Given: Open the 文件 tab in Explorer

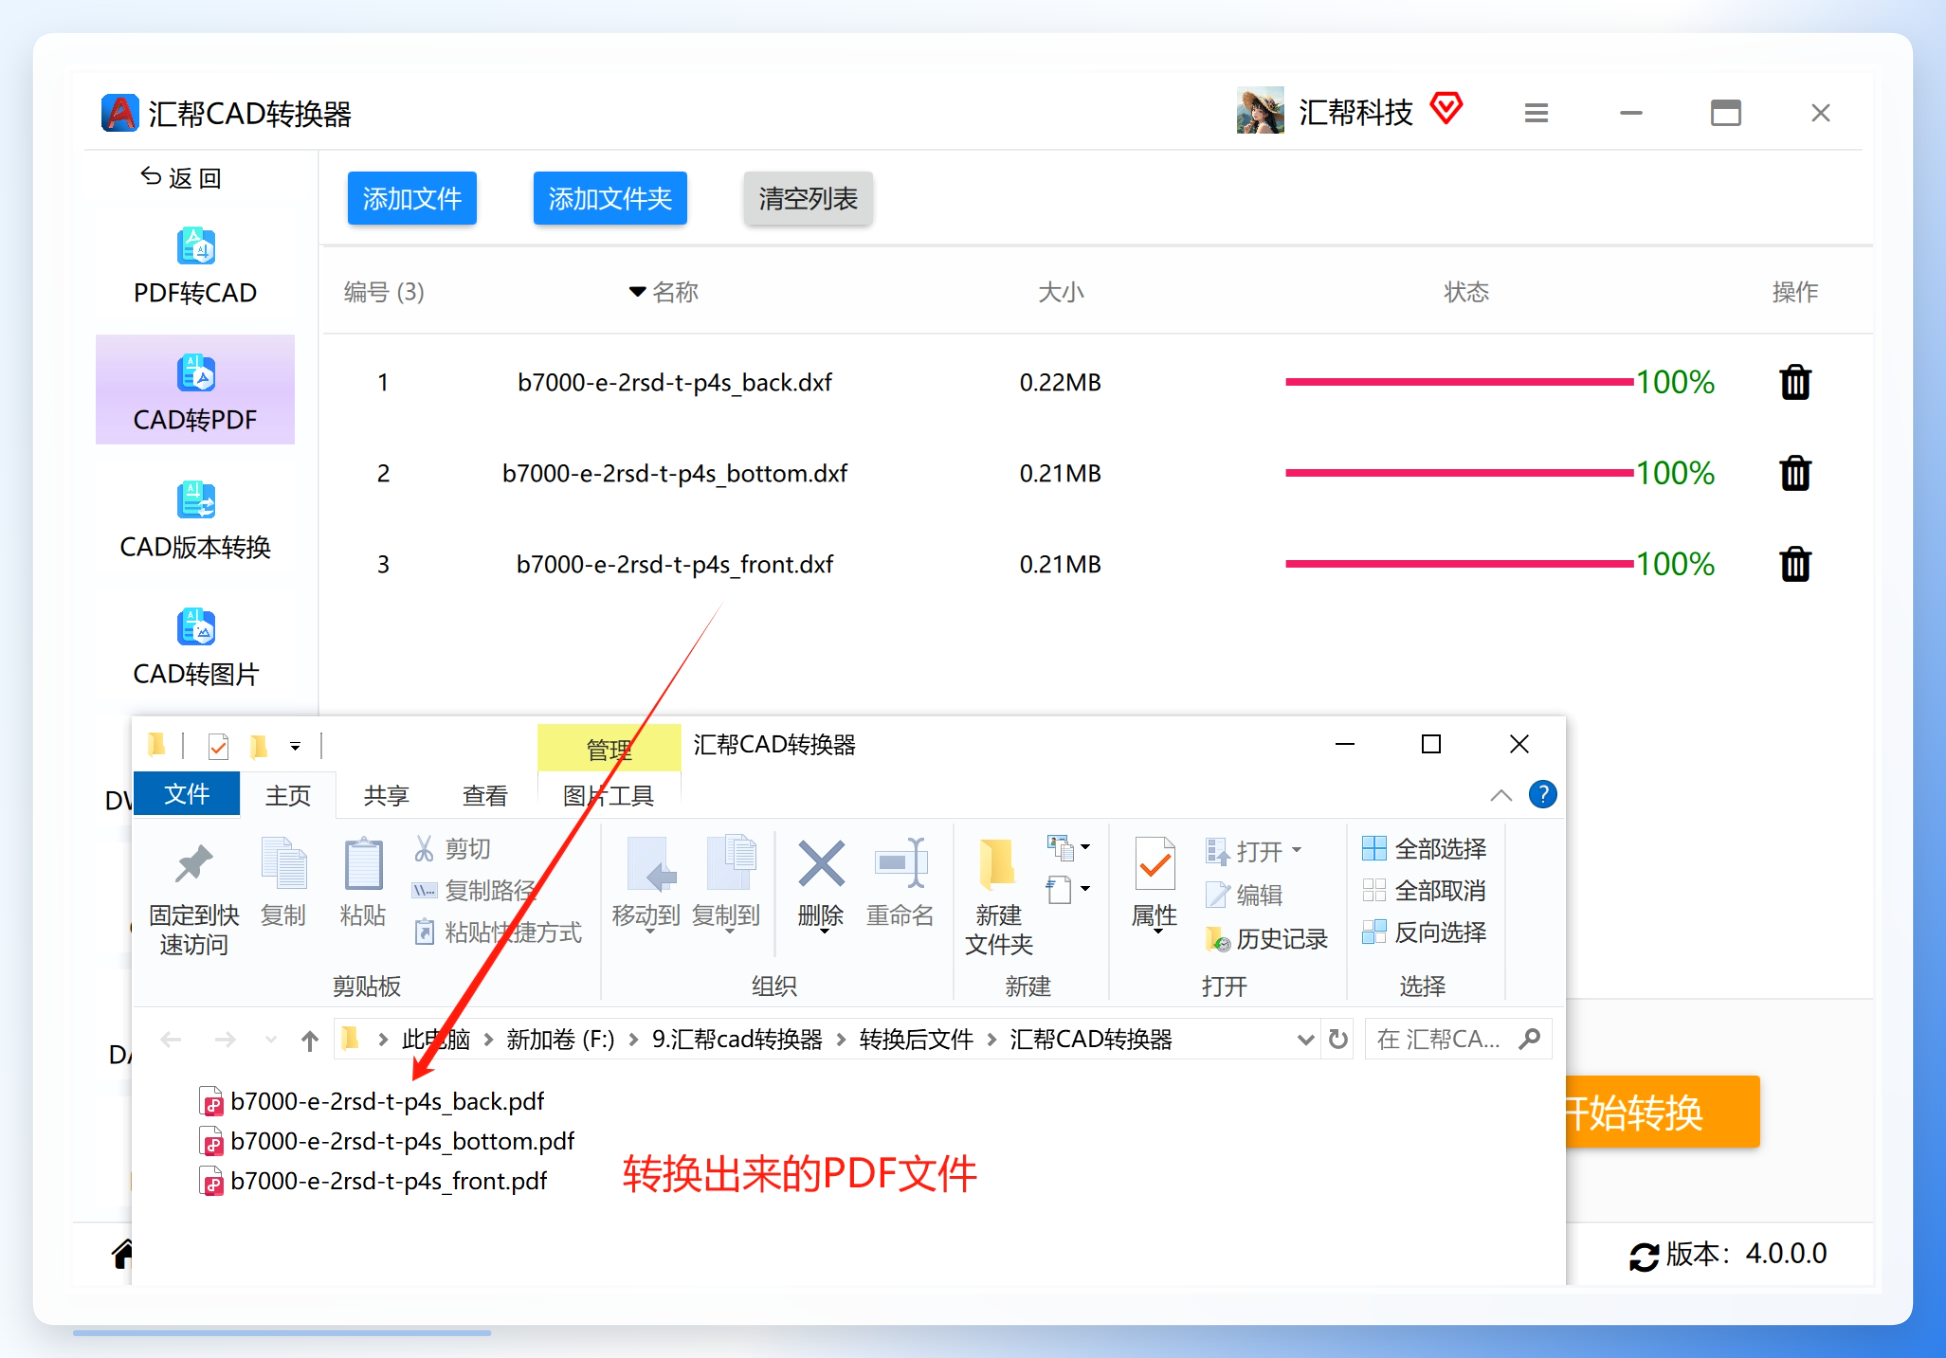Looking at the screenshot, I should point(186,794).
